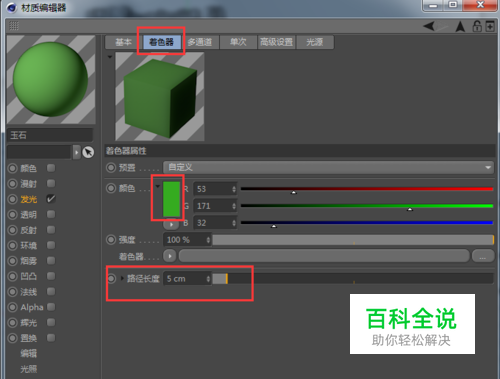Click the G value stepper arrows
This screenshot has height=379, width=500.
pos(234,206)
